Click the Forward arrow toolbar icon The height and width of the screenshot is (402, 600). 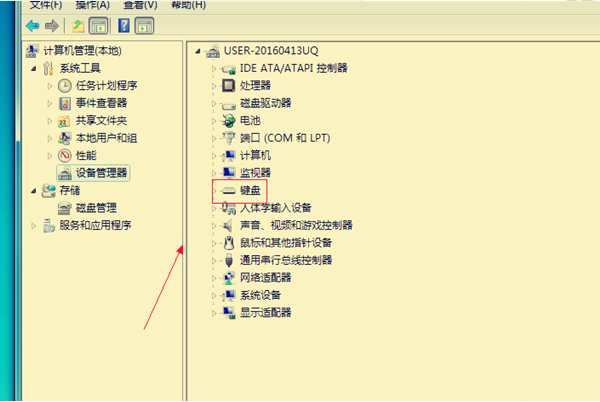[x=51, y=25]
